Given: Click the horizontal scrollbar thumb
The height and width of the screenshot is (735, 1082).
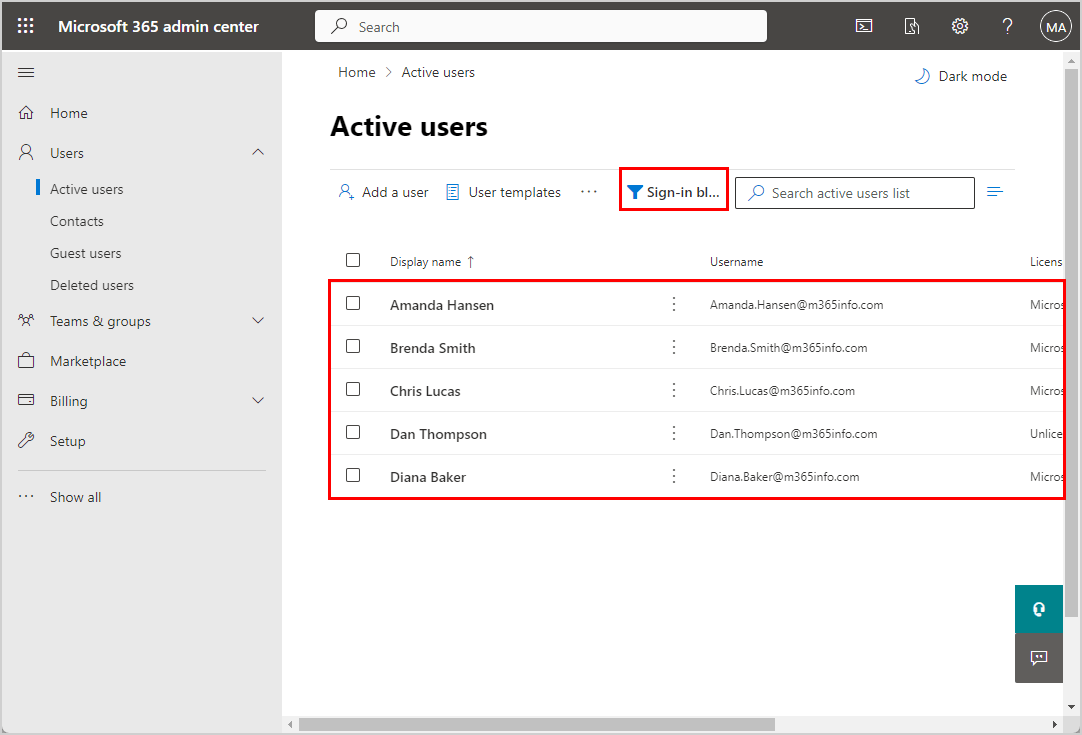Looking at the screenshot, I should 536,724.
